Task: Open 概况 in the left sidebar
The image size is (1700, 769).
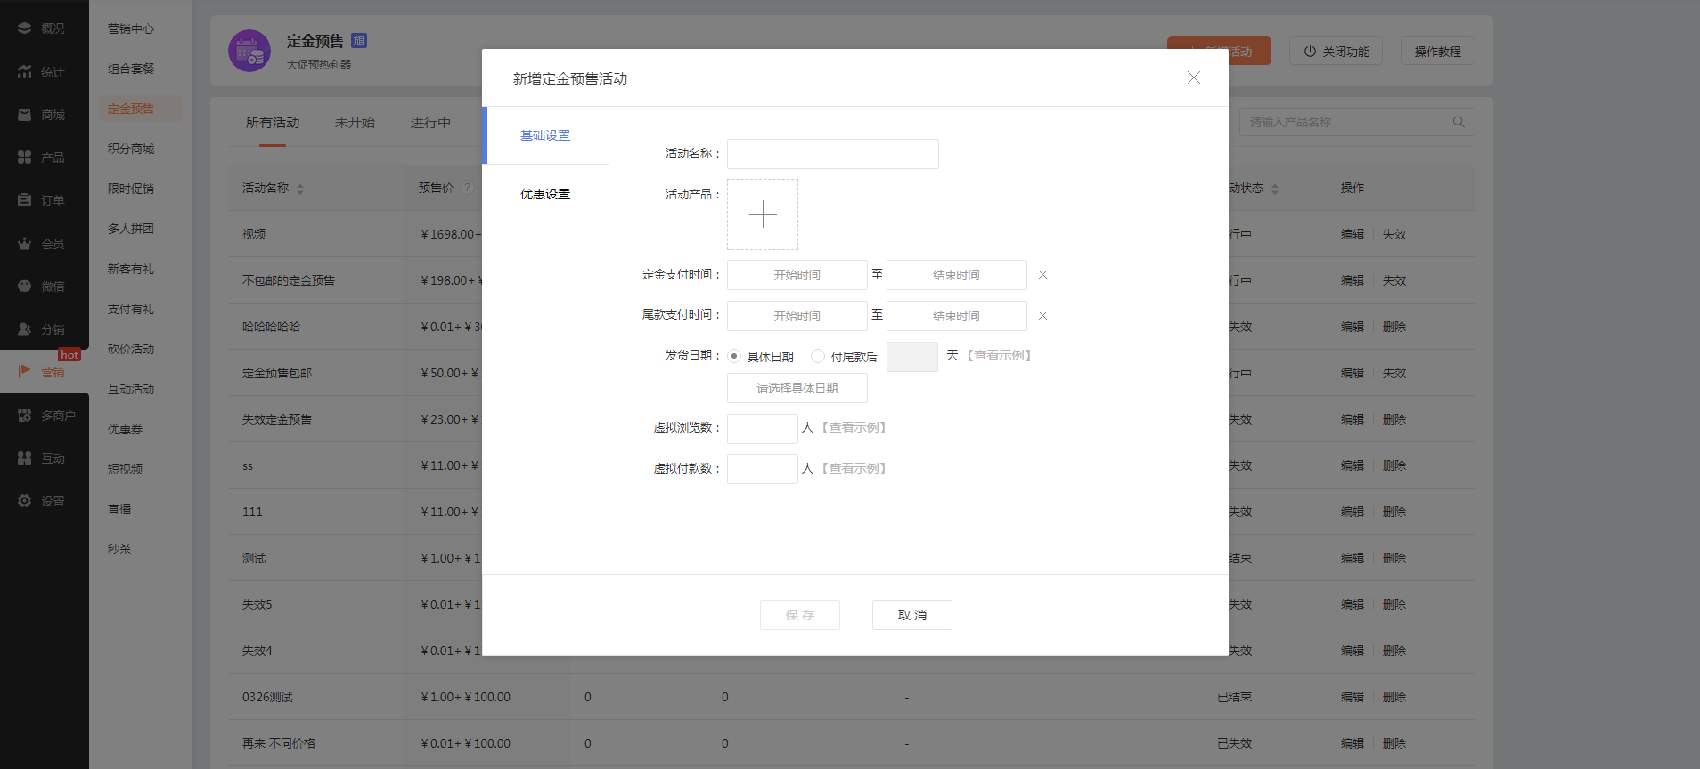Action: coord(44,29)
